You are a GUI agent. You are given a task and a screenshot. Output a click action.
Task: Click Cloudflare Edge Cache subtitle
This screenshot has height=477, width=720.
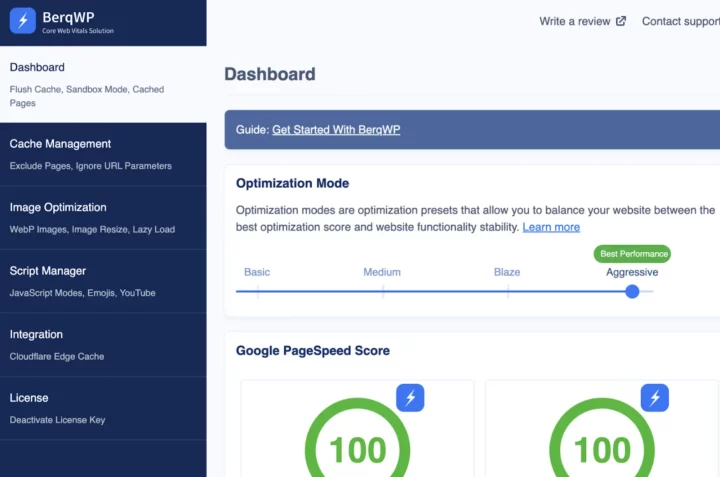(57, 356)
